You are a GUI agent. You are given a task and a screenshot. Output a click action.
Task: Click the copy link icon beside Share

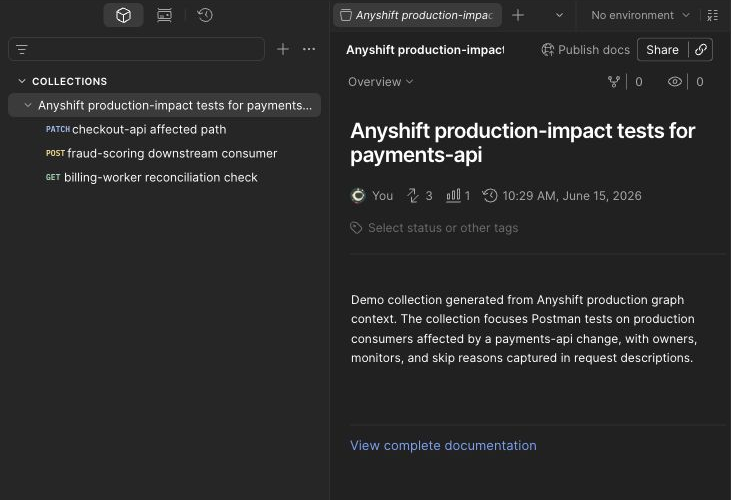pos(701,50)
